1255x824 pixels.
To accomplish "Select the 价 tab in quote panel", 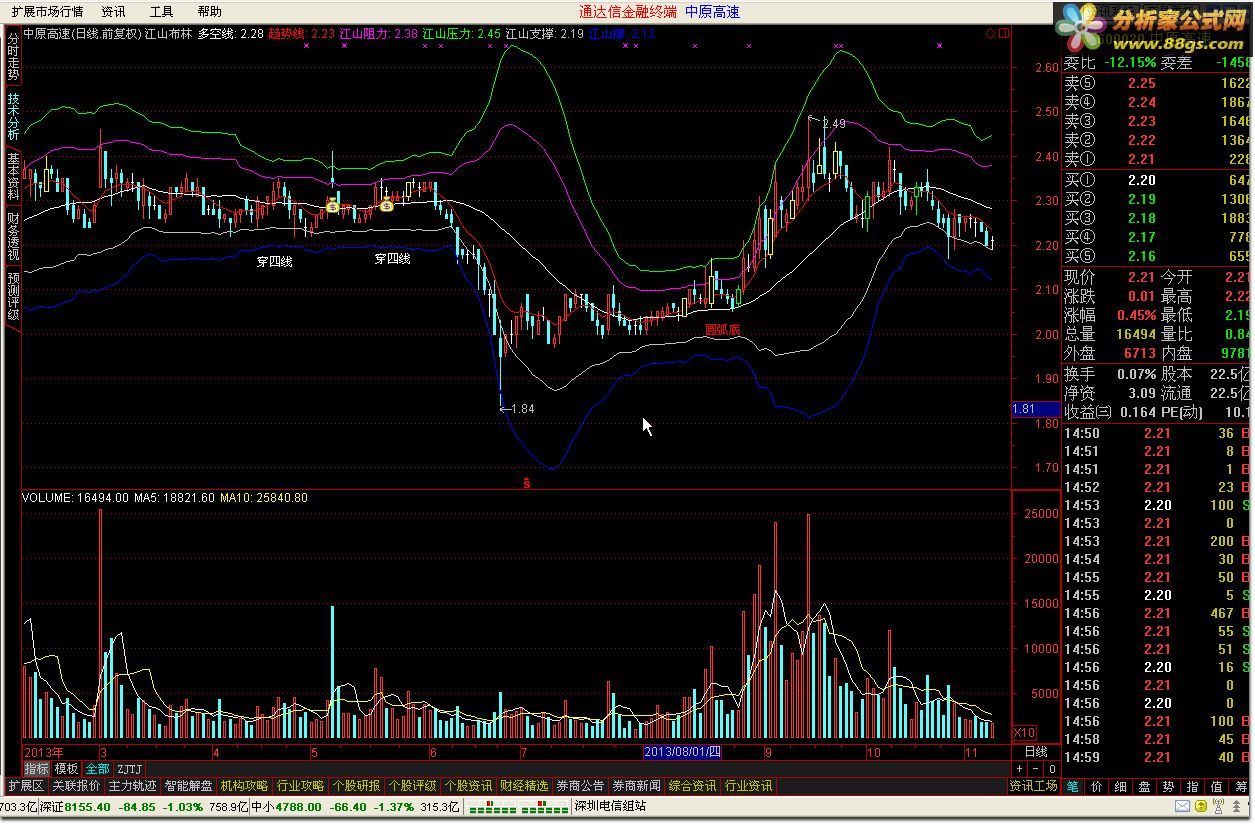I will pyautogui.click(x=1097, y=786).
